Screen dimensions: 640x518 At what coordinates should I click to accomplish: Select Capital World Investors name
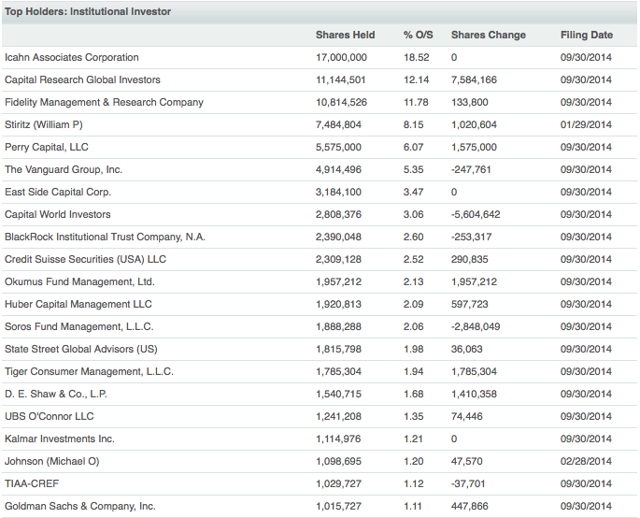click(58, 214)
